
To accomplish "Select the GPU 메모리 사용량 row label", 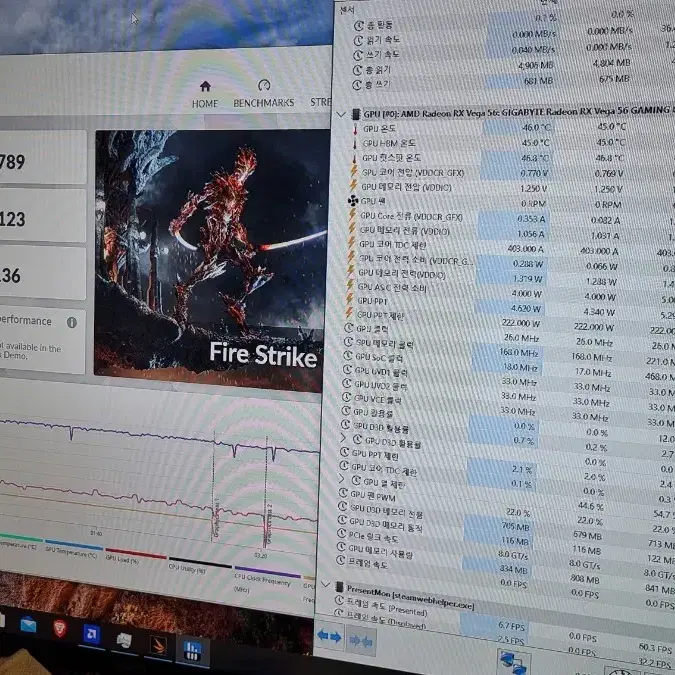I will click(380, 551).
